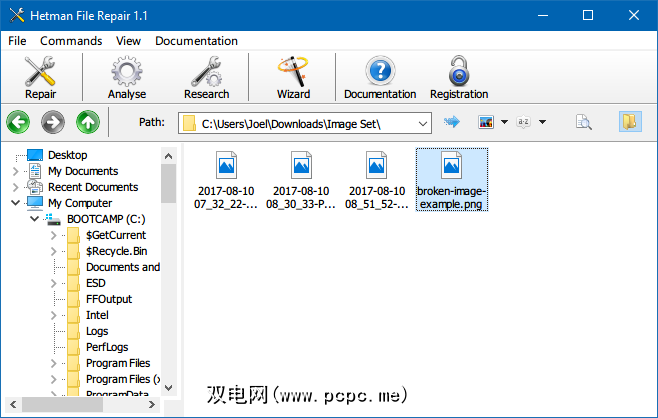Open the Research tool
Screen dimensions: 658x418
pyautogui.click(x=206, y=78)
